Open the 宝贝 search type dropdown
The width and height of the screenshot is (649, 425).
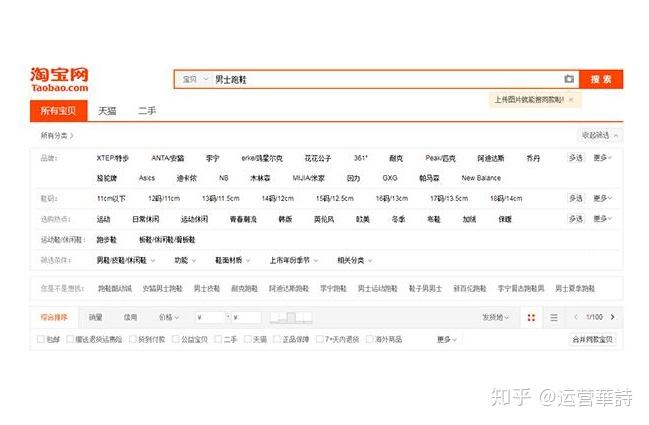(195, 79)
